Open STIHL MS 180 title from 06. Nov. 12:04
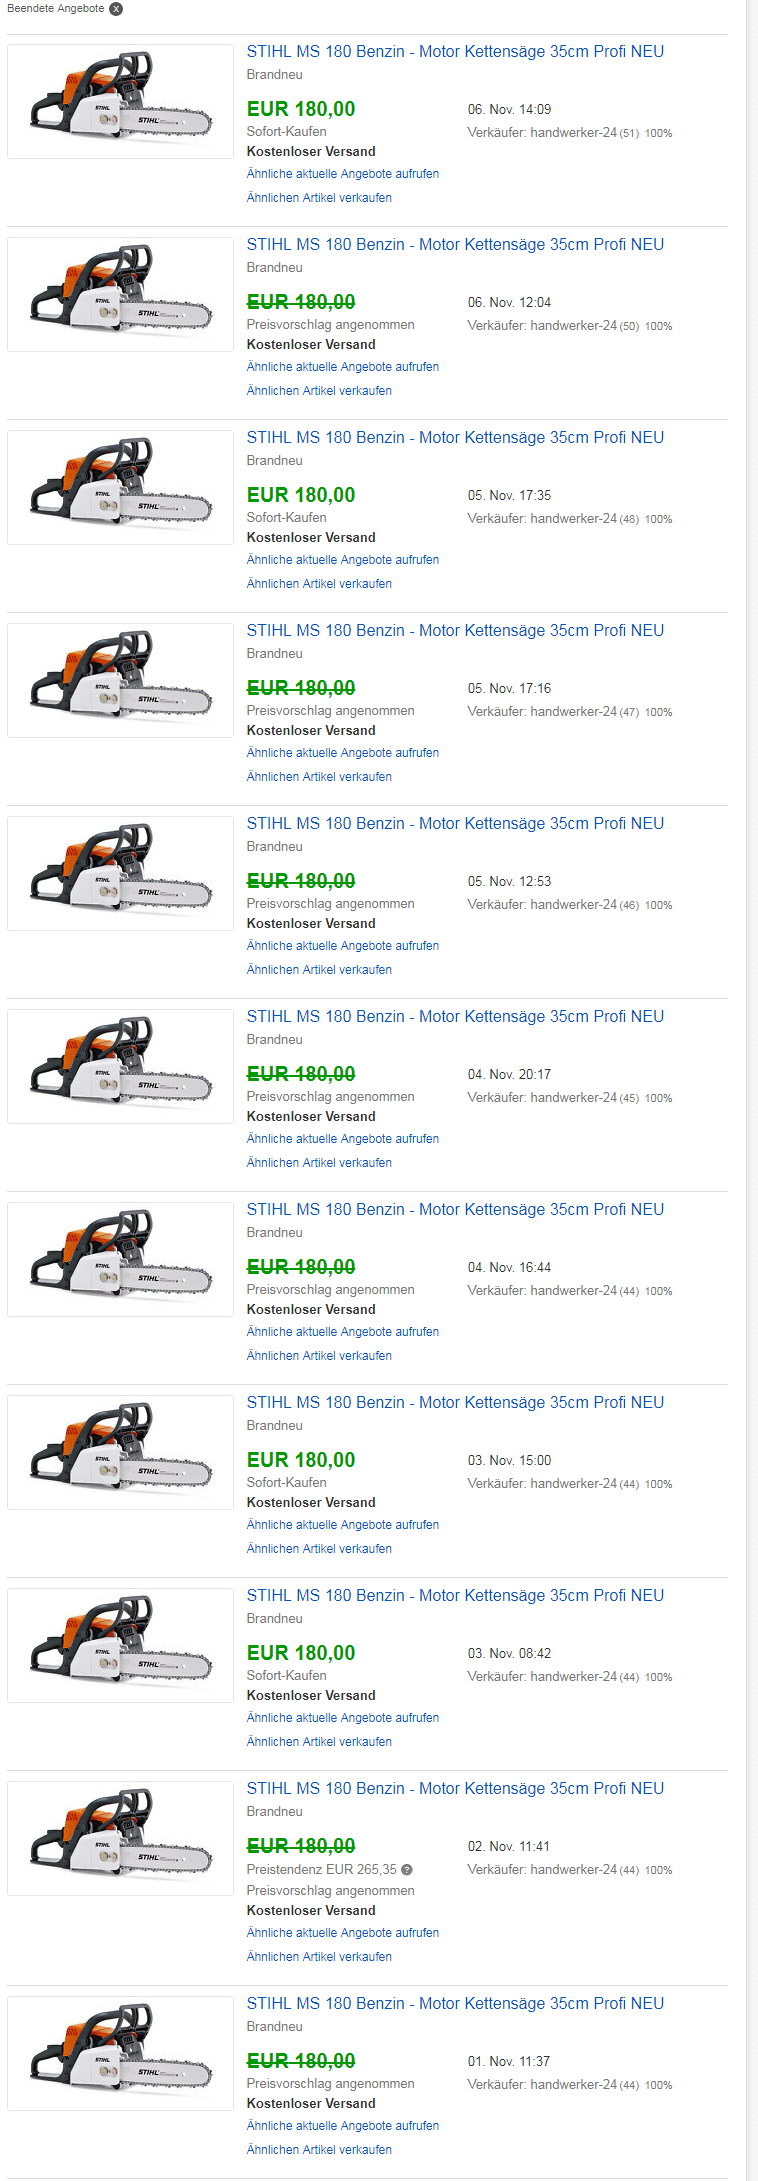 (455, 244)
